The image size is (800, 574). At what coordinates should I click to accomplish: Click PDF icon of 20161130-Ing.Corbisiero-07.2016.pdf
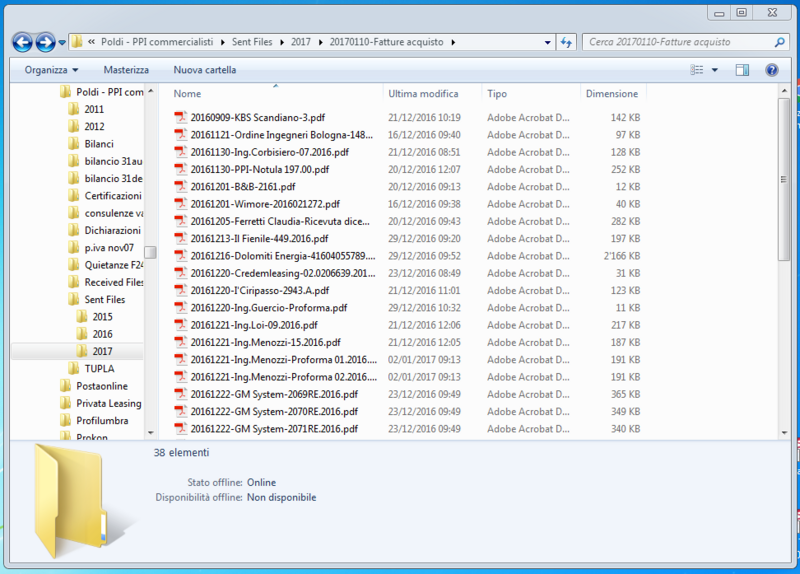pos(180,152)
